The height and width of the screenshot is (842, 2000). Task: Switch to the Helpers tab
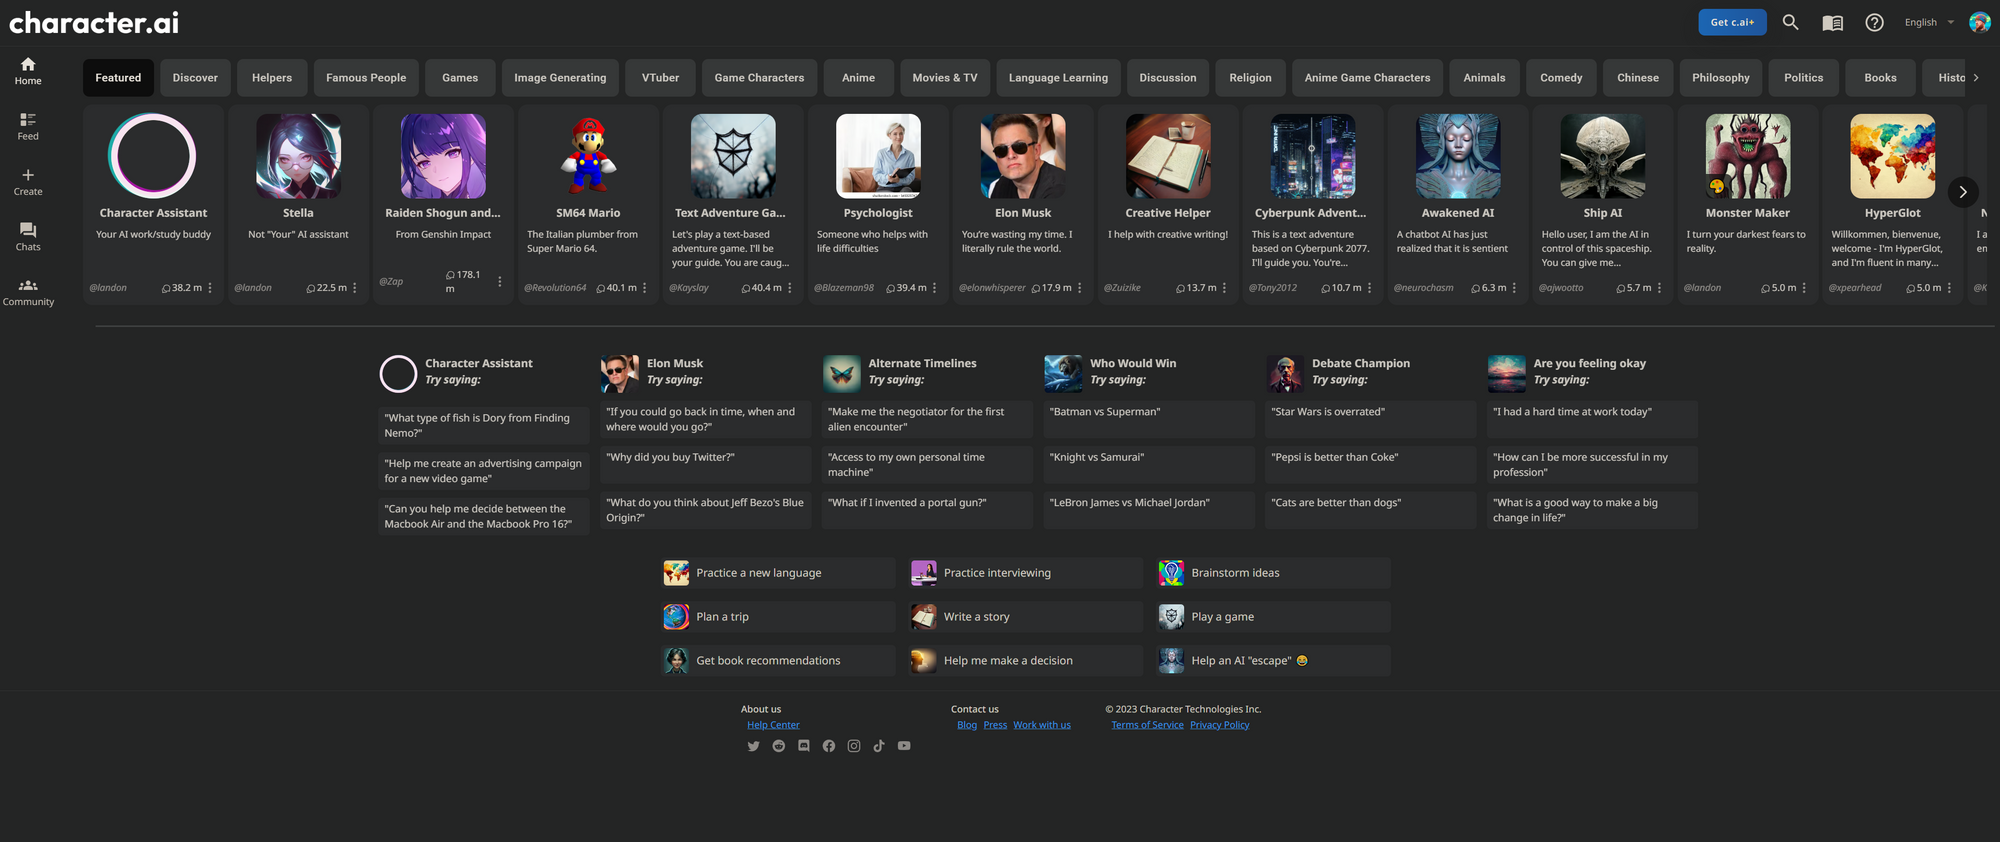tap(272, 78)
